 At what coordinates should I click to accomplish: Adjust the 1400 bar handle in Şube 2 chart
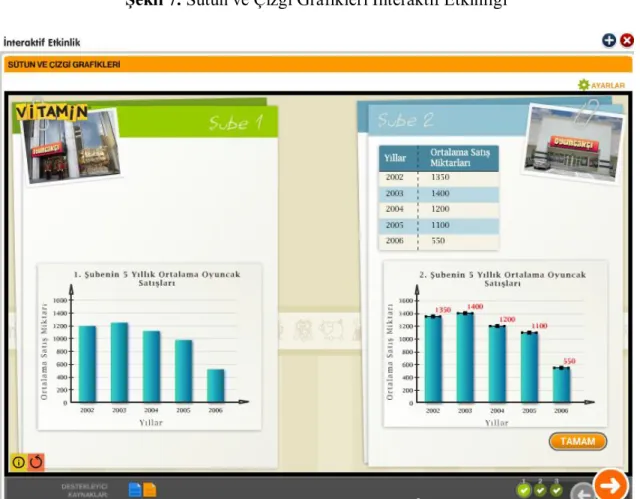[465, 313]
